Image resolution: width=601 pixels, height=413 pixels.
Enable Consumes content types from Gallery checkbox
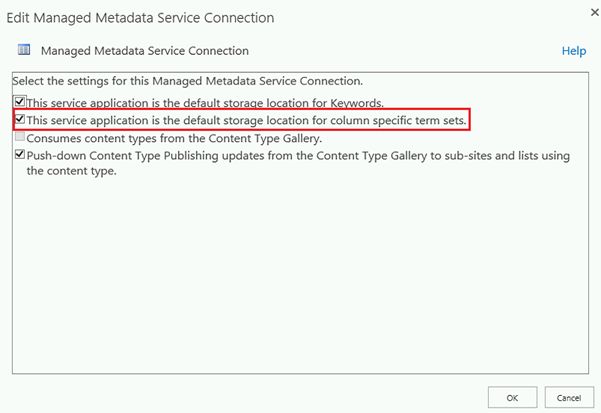point(21,137)
